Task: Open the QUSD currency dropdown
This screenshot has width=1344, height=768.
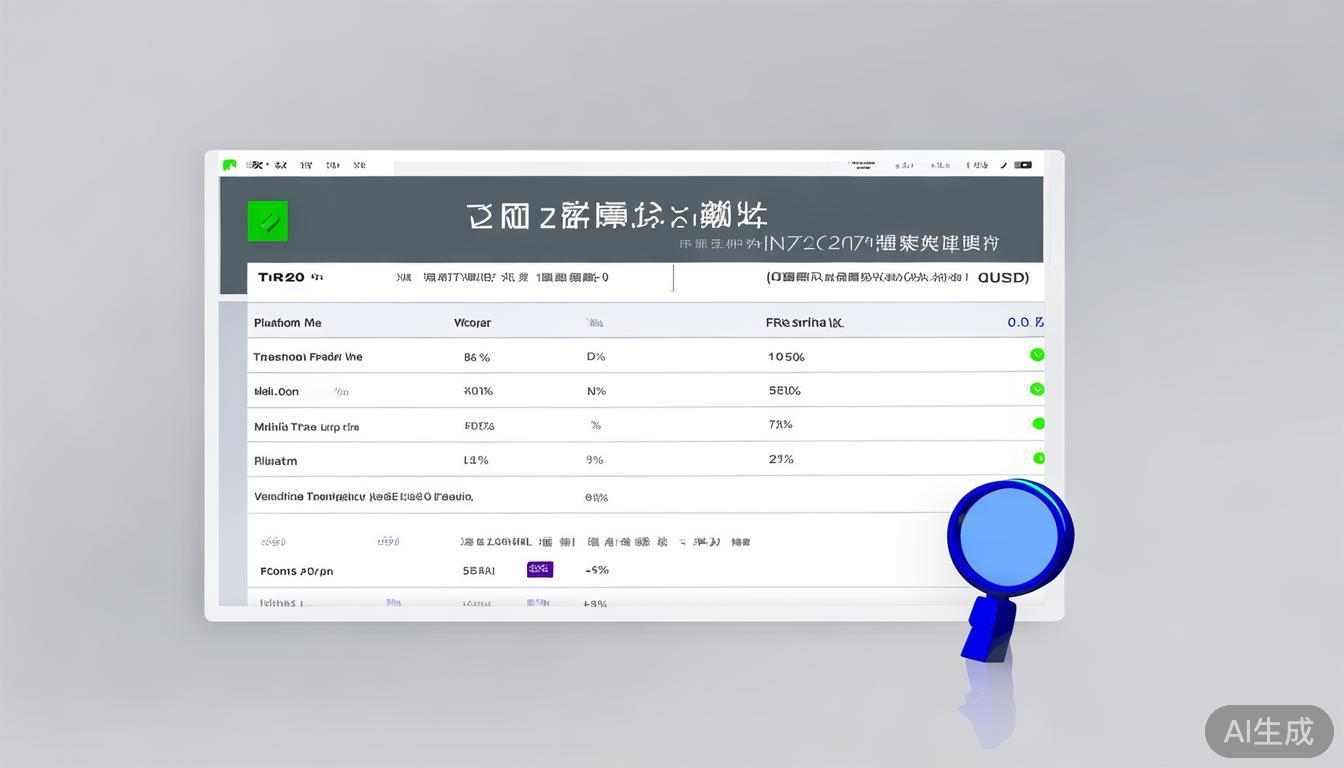Action: pos(1003,278)
